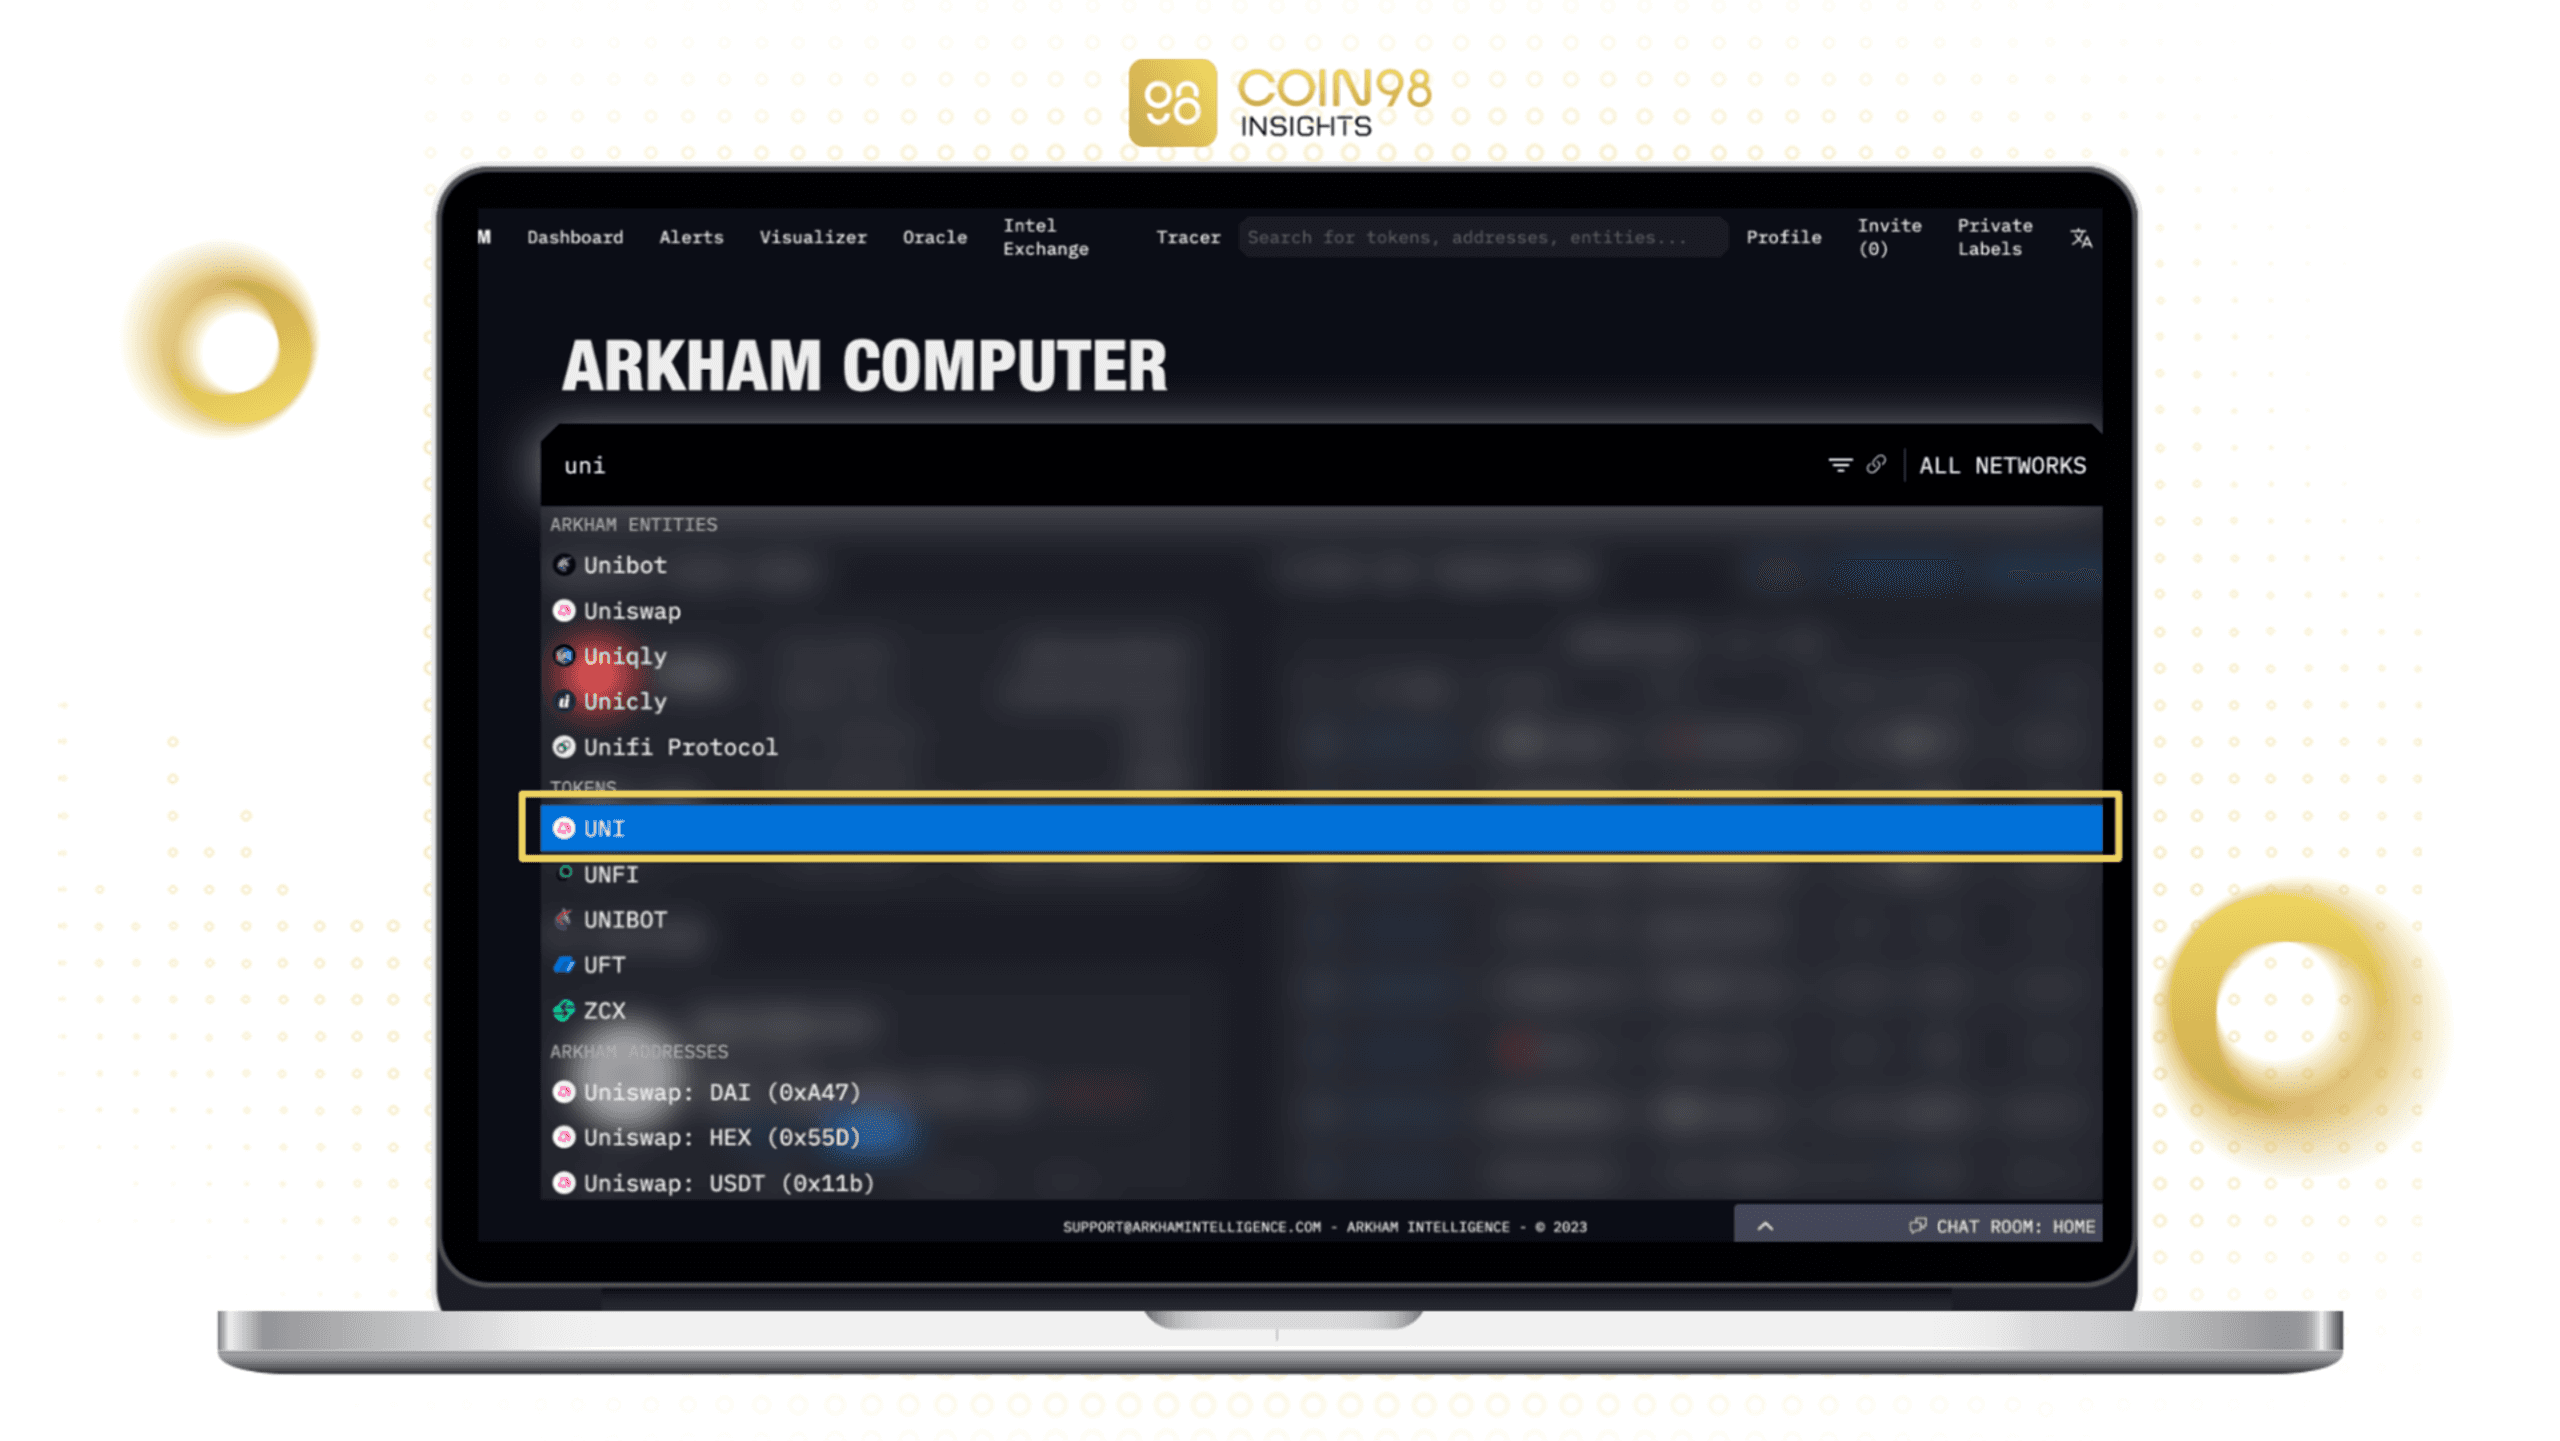
Task: Toggle ALL NETWORKS network filter
Action: pyautogui.click(x=2003, y=464)
